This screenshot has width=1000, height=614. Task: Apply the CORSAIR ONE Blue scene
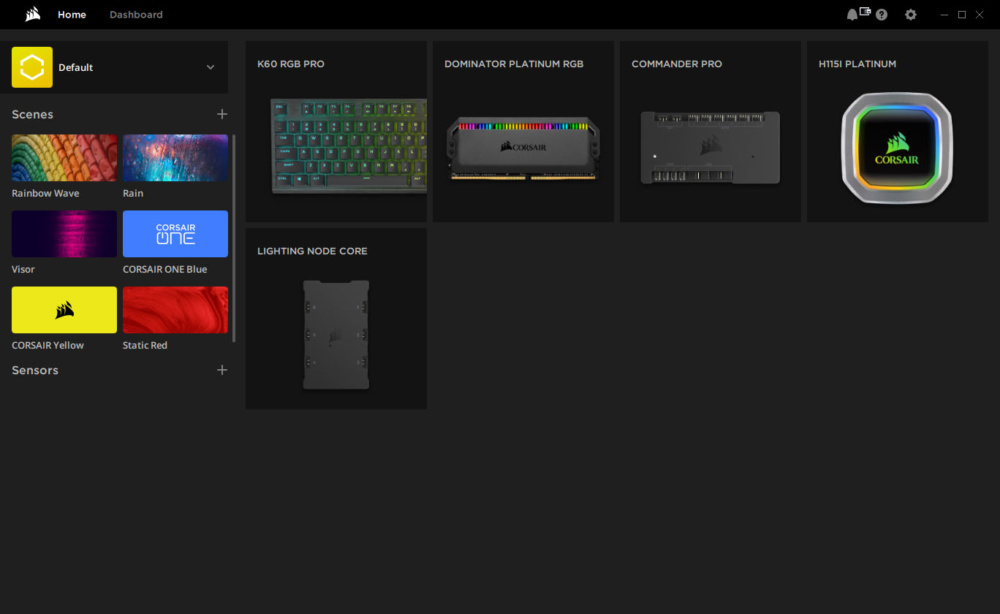coord(175,234)
